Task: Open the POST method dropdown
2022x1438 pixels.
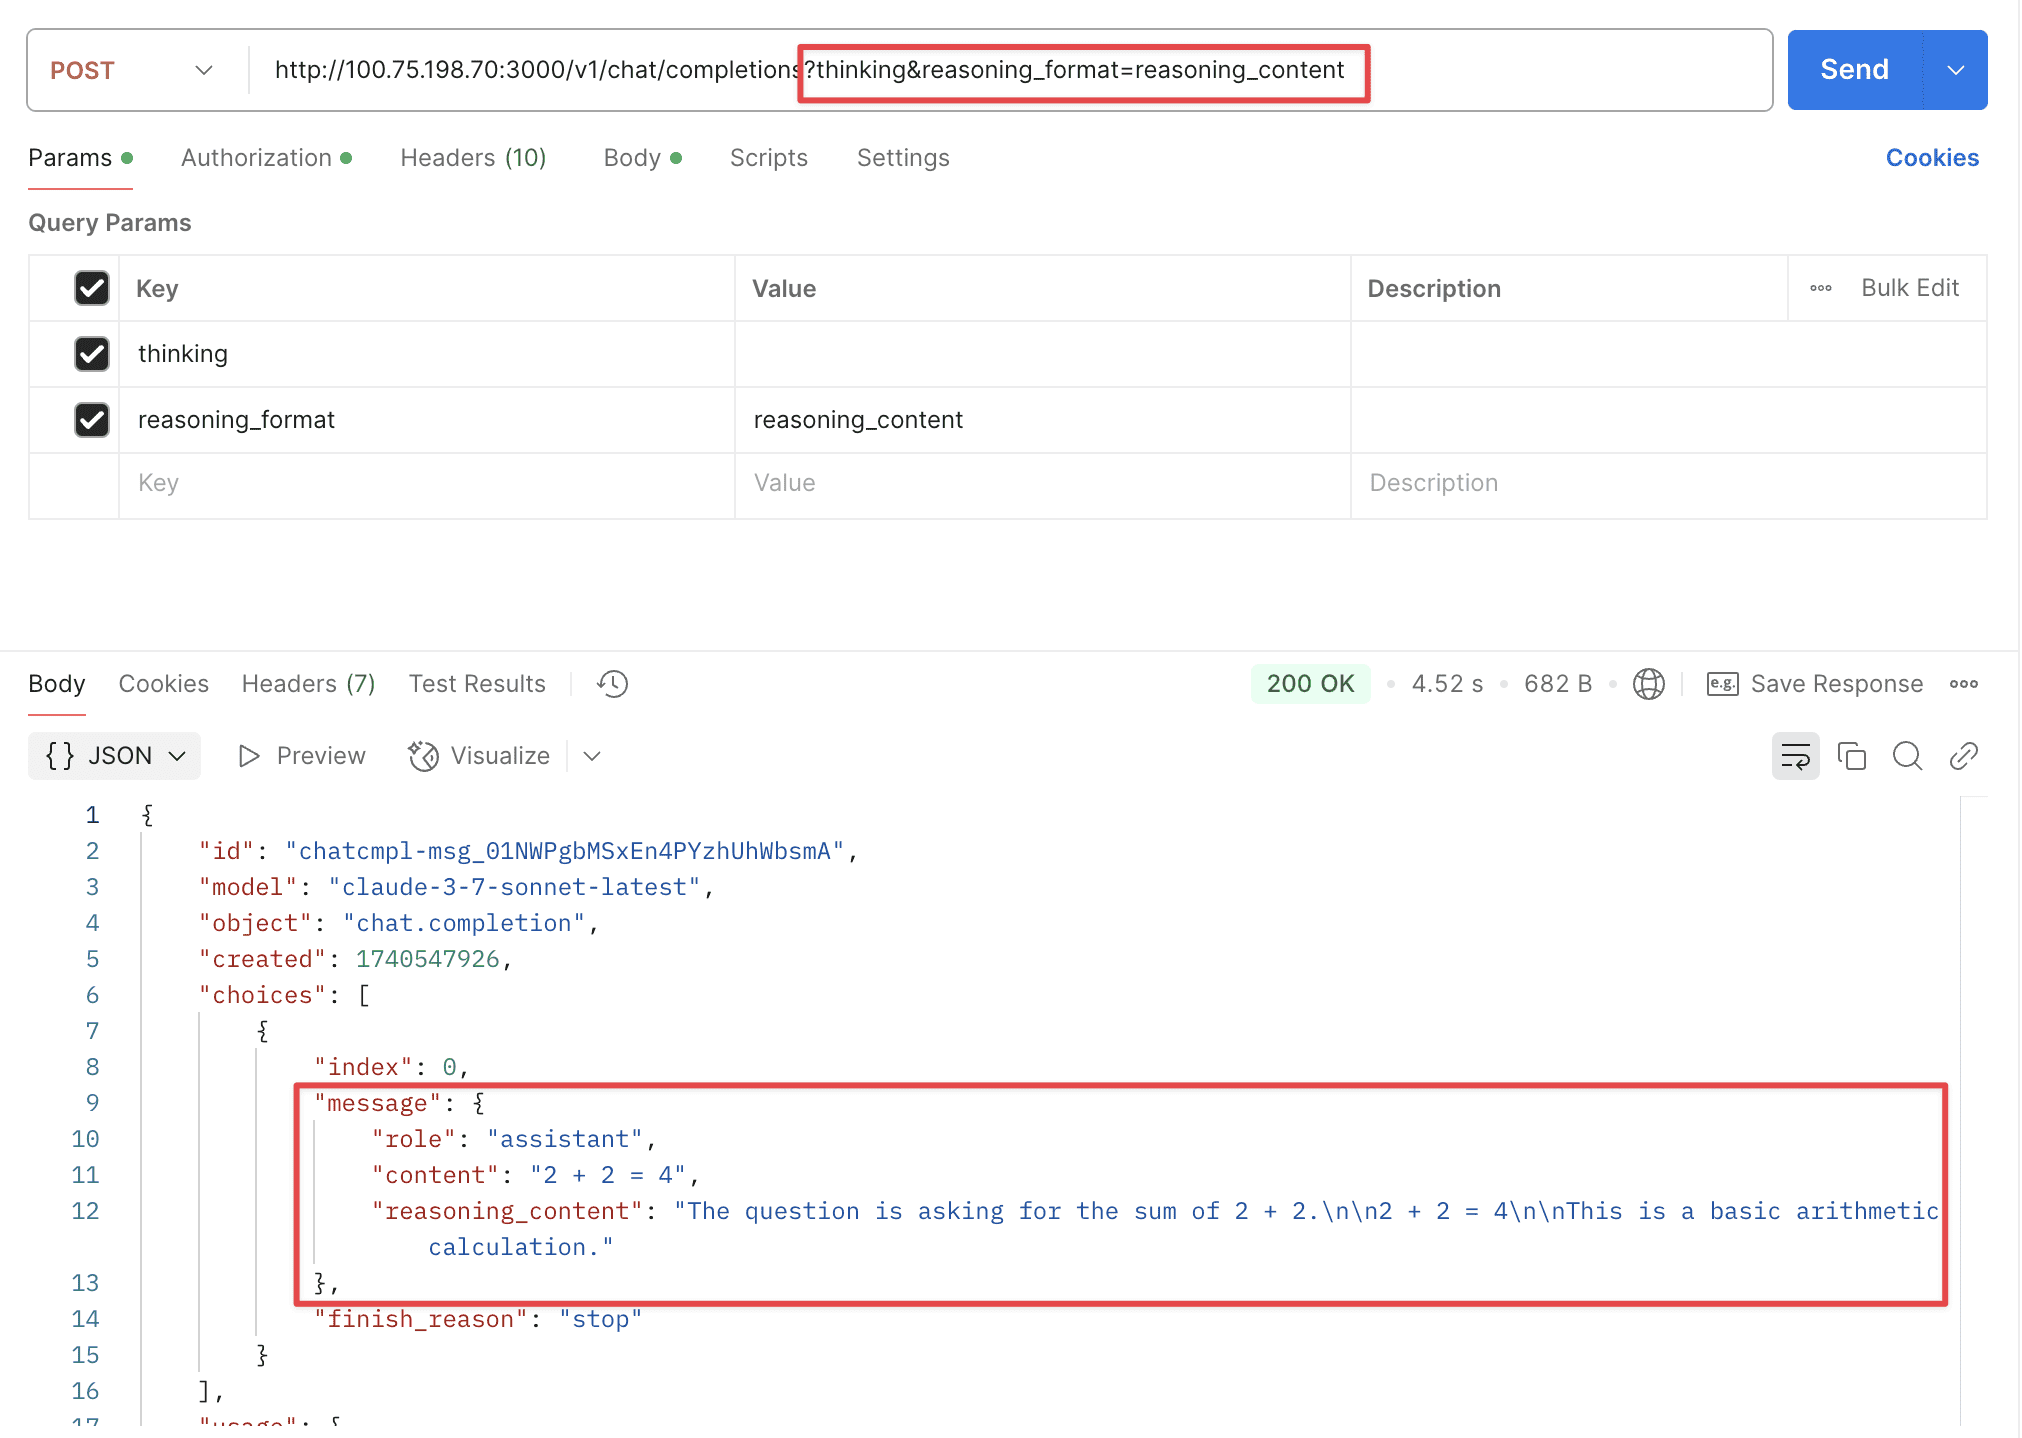Action: pos(132,70)
